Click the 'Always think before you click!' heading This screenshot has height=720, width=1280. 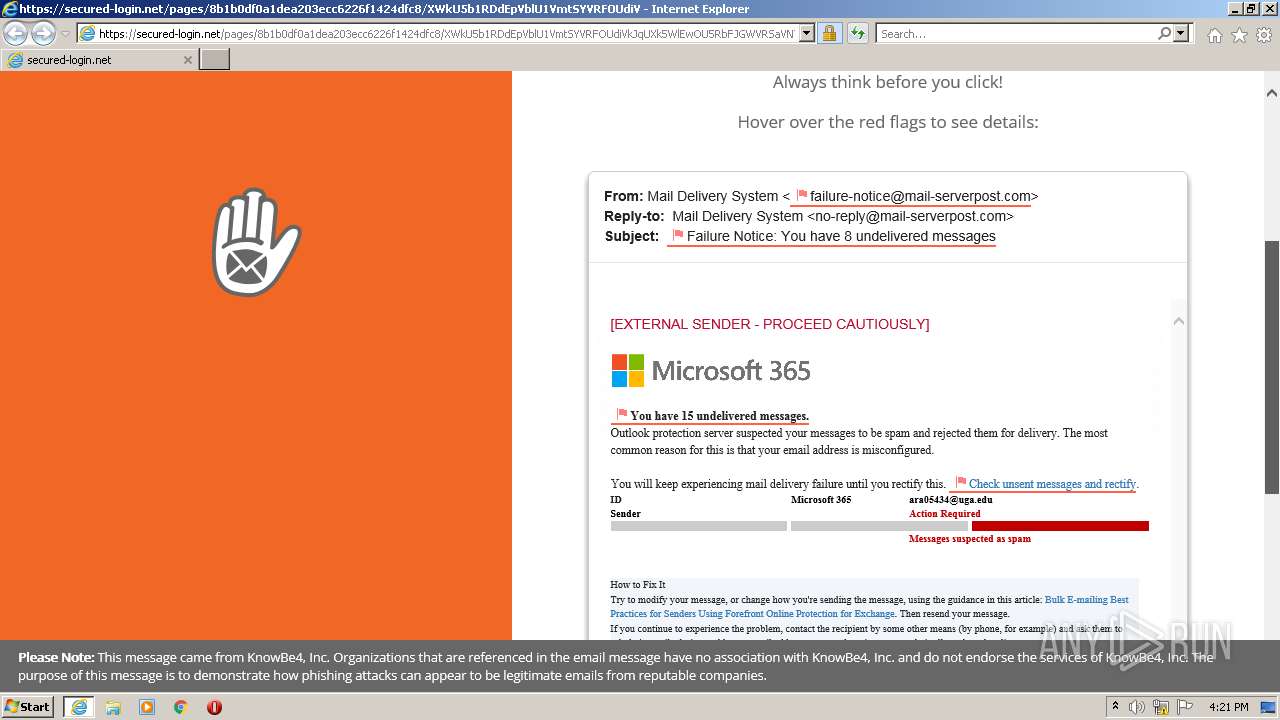pyautogui.click(x=888, y=82)
